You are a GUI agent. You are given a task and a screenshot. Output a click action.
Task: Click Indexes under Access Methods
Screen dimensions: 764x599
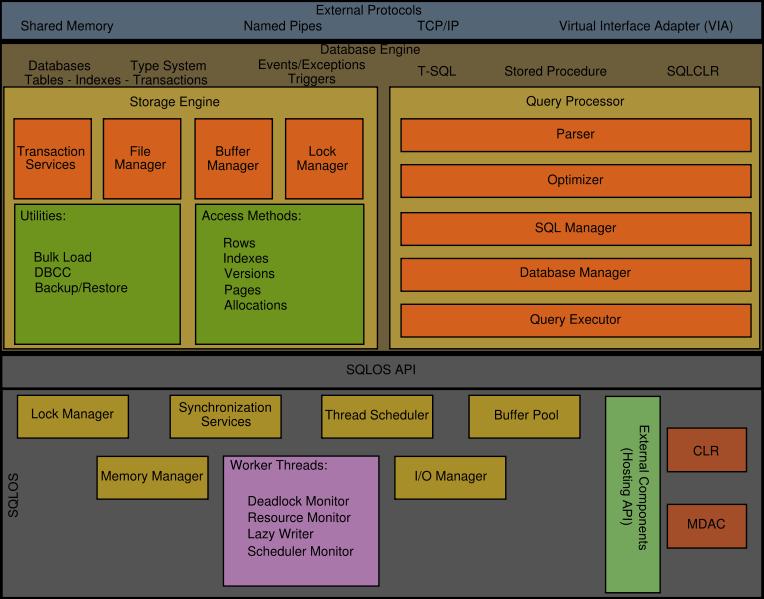(246, 258)
